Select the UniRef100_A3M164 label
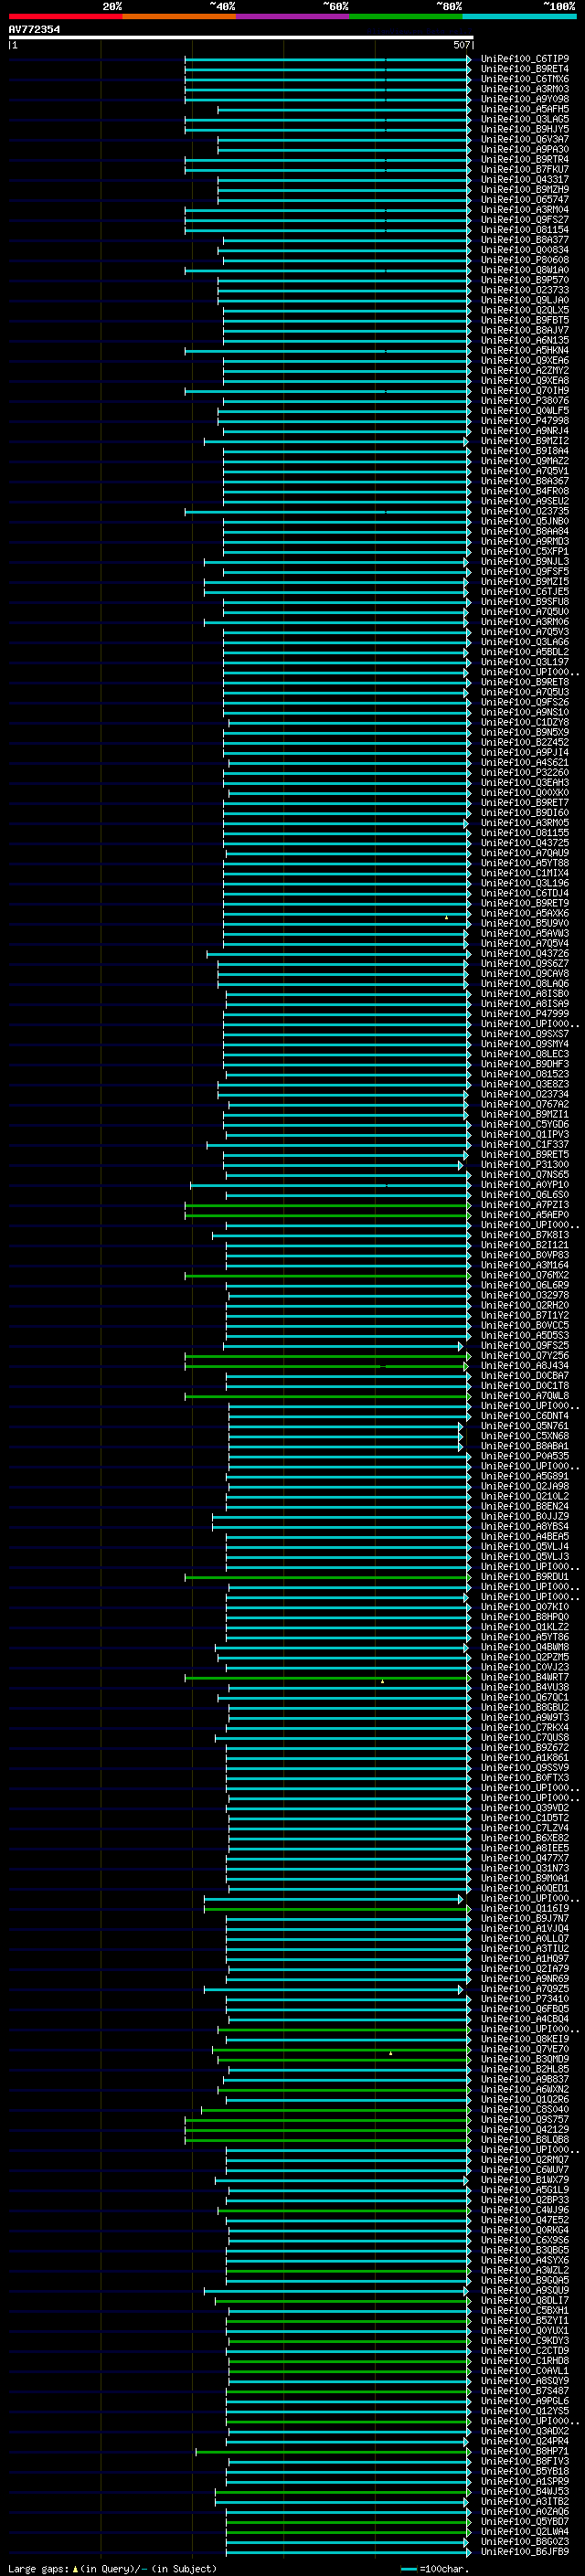This screenshot has height=2576, width=585. click(x=524, y=1265)
